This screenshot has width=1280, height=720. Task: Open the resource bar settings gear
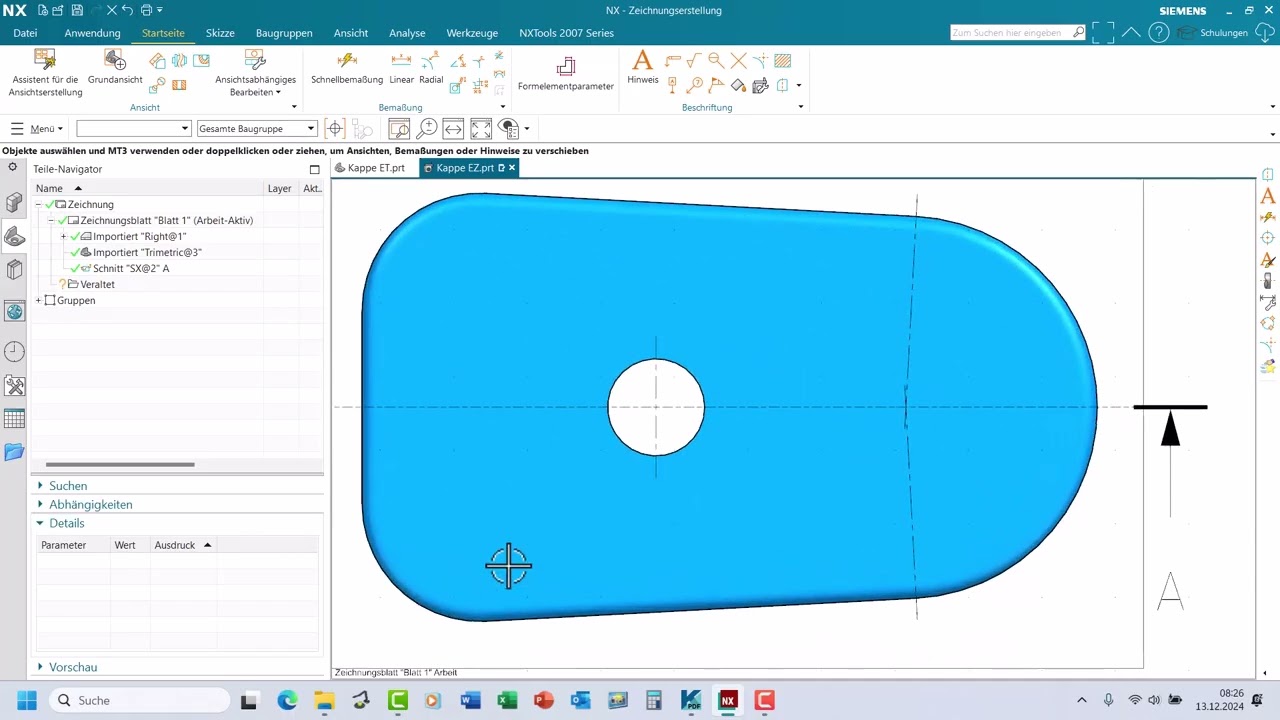tap(13, 168)
